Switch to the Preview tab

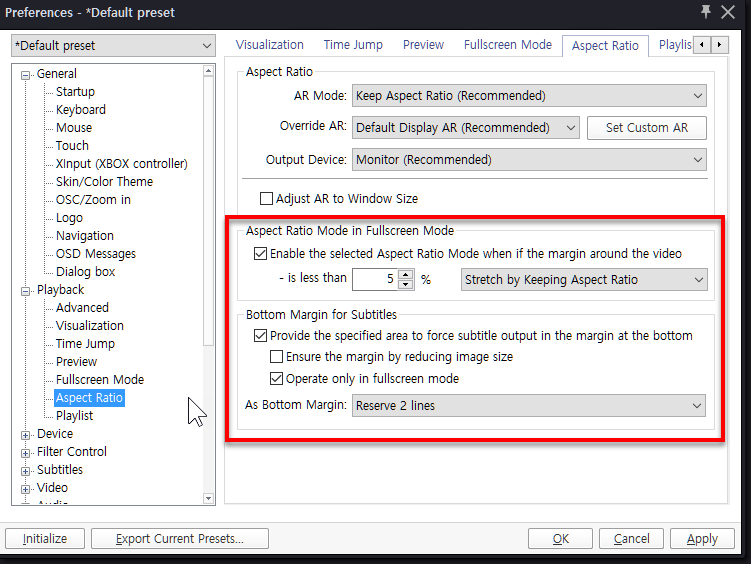(423, 45)
